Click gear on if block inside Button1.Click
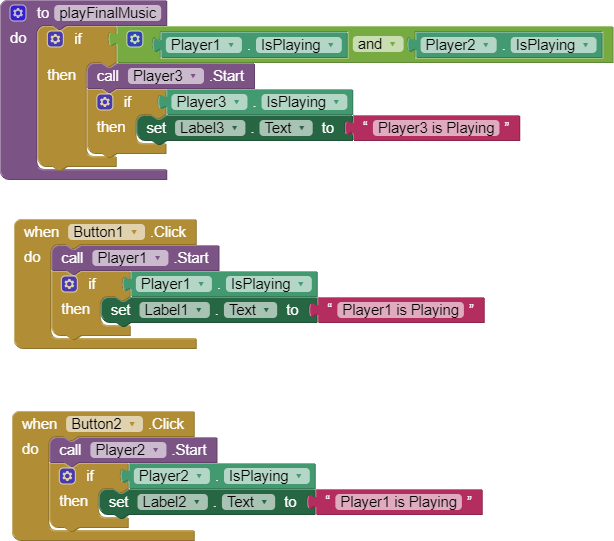 point(68,284)
